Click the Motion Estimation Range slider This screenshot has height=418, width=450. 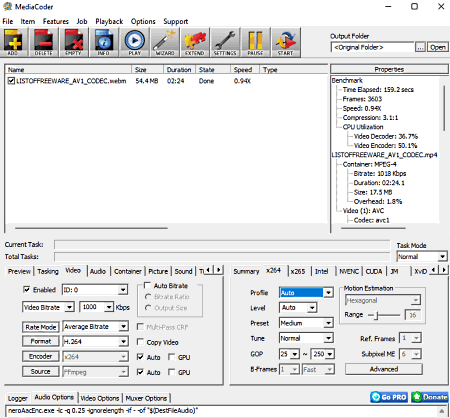[384, 315]
